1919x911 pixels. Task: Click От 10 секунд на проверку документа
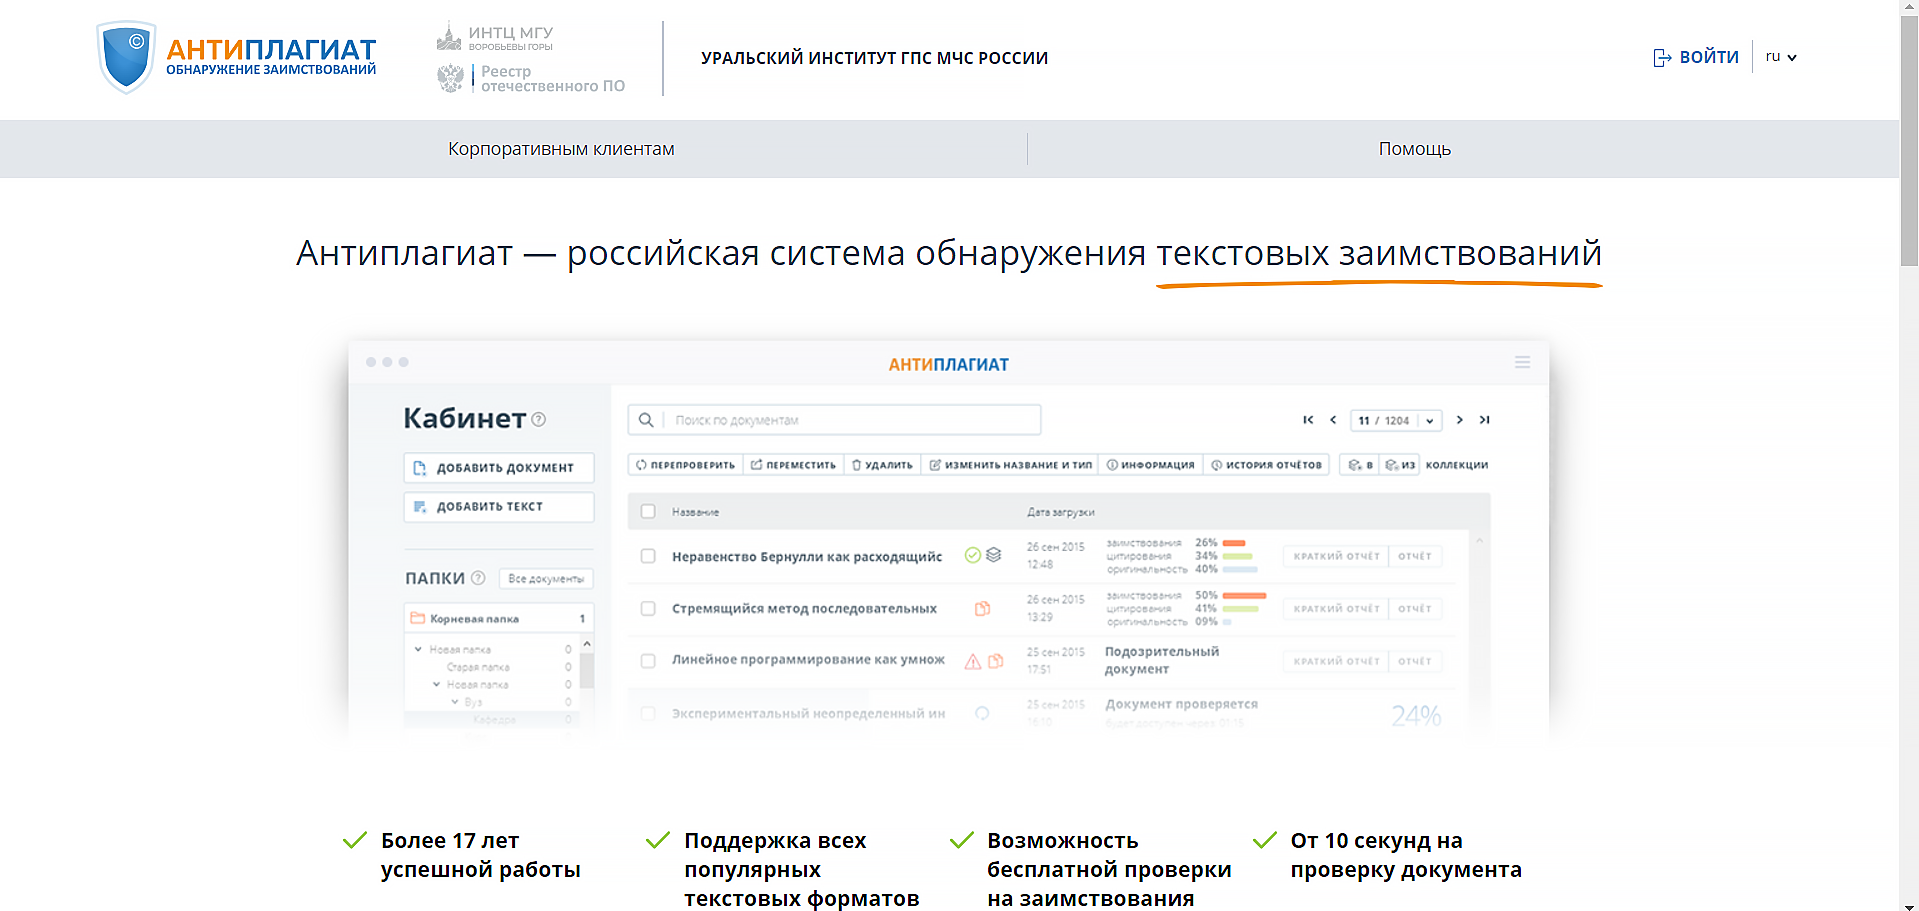click(x=1406, y=855)
